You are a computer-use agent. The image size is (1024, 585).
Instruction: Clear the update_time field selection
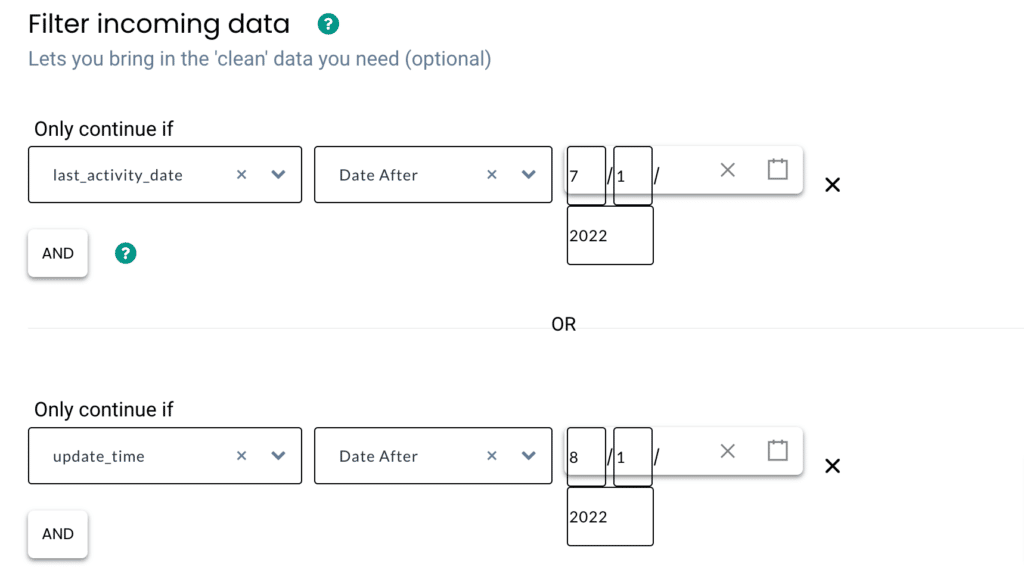241,456
